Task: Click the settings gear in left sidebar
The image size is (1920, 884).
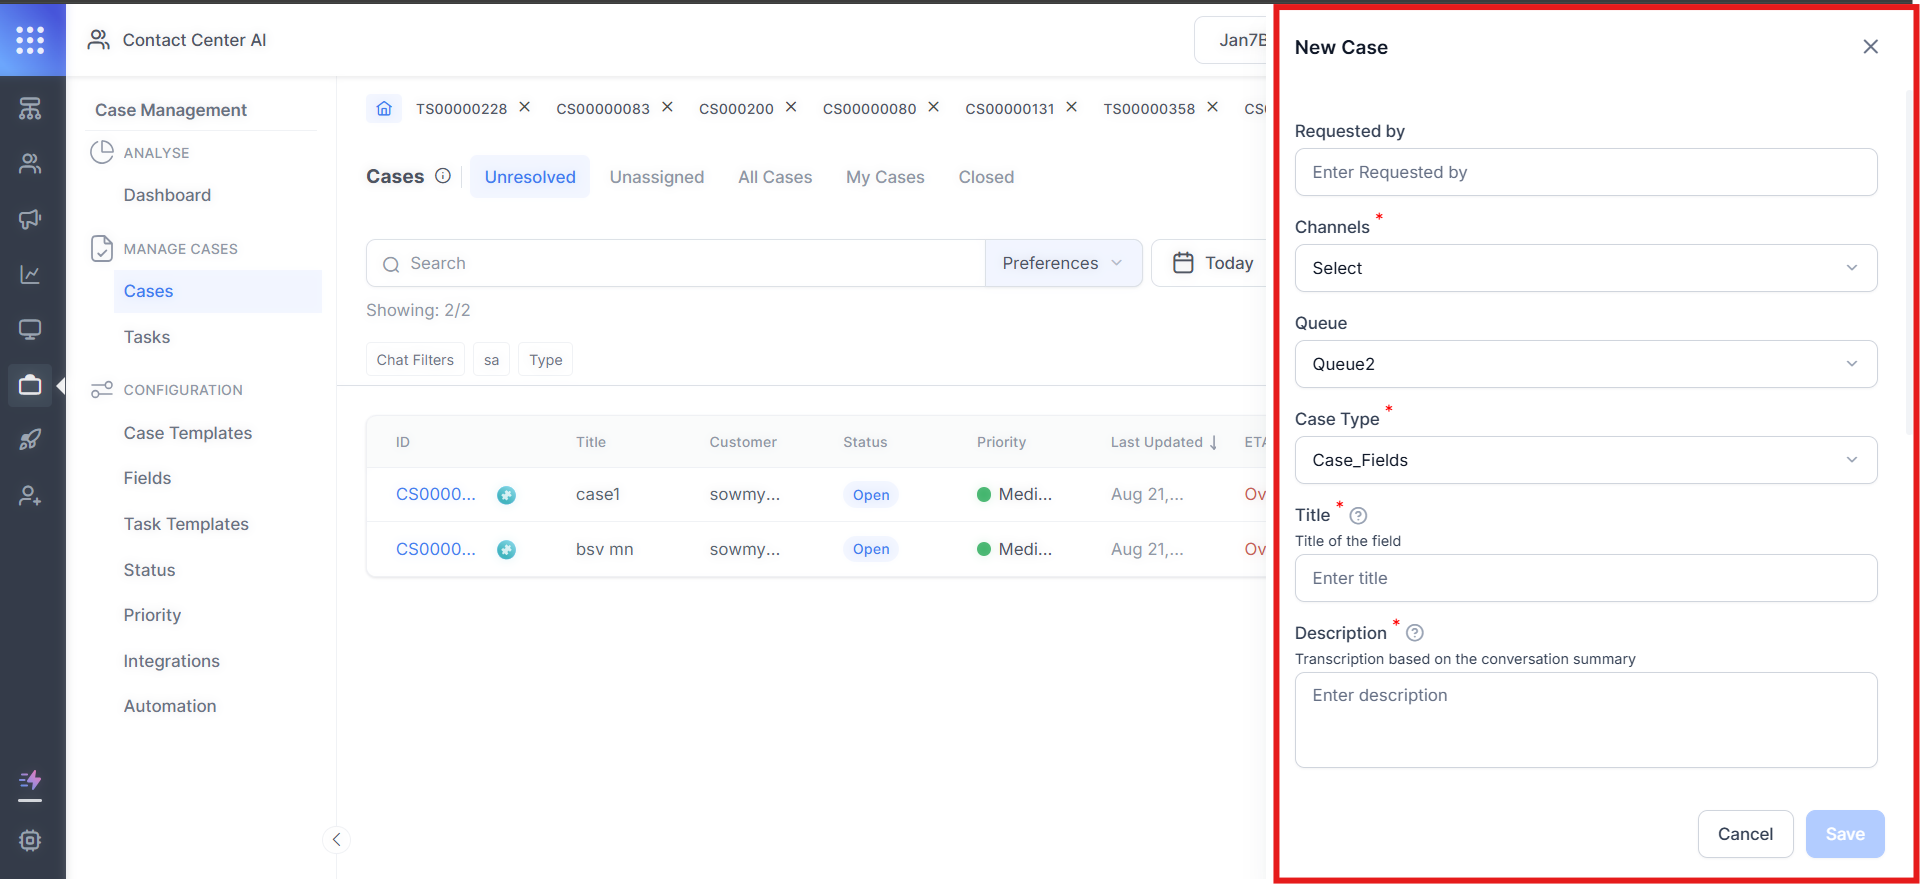Action: [30, 840]
